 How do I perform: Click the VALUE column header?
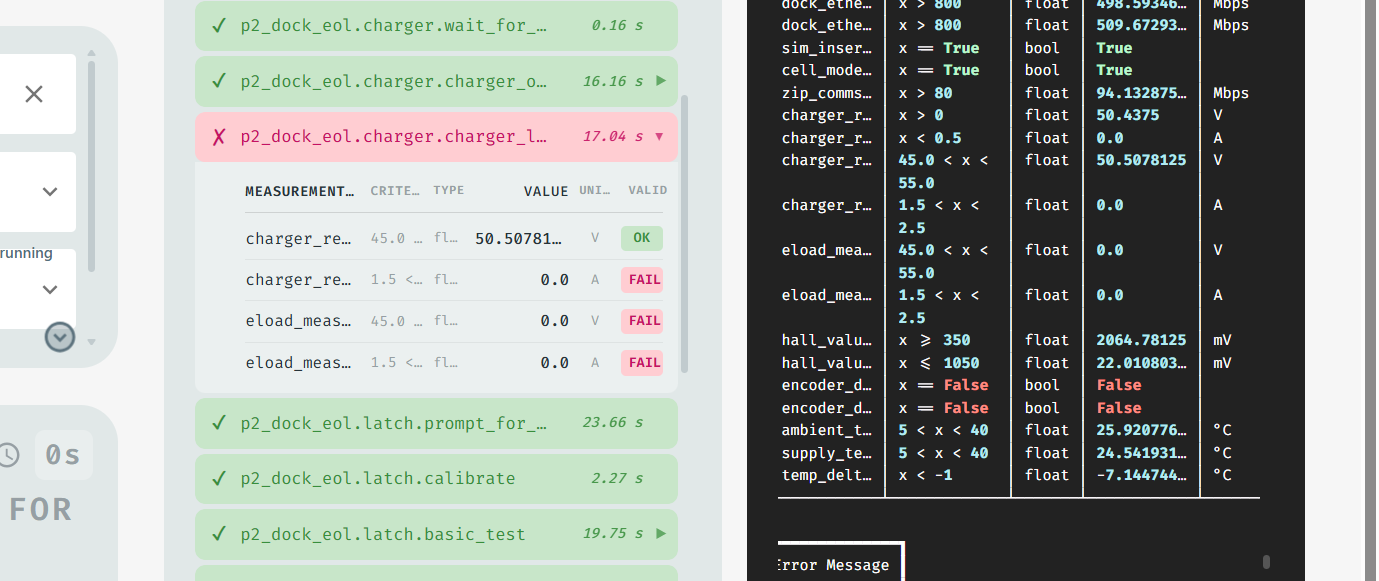(546, 191)
